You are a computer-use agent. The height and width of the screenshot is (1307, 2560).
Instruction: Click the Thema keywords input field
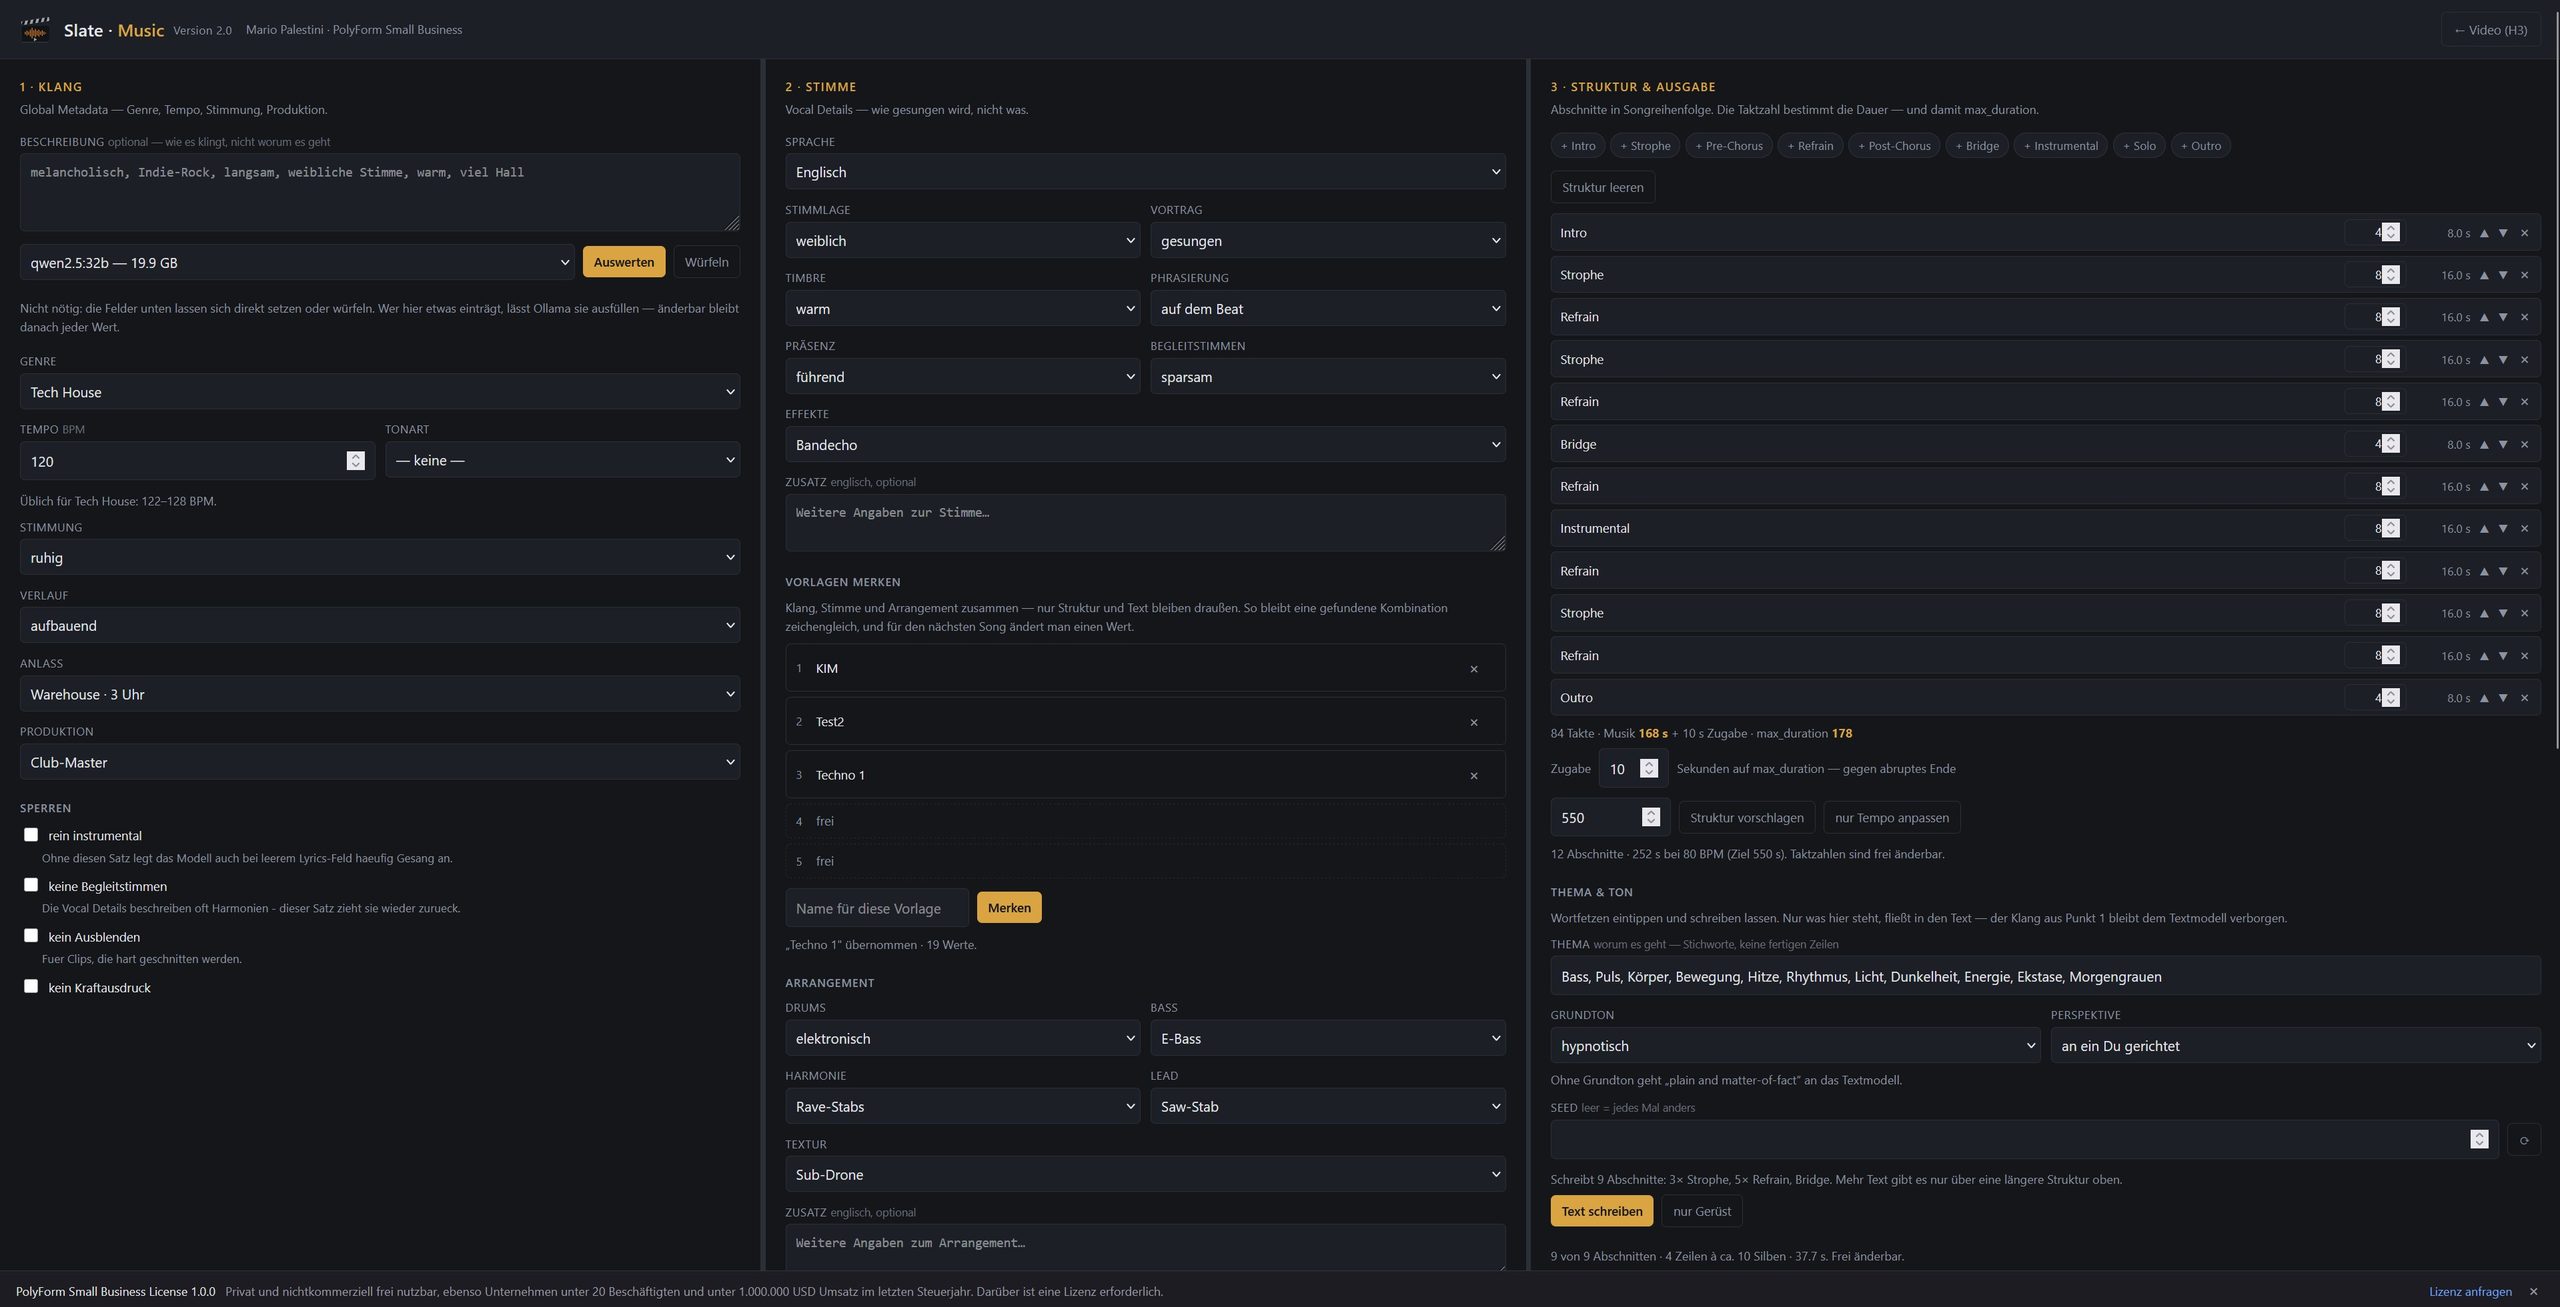2045,977
